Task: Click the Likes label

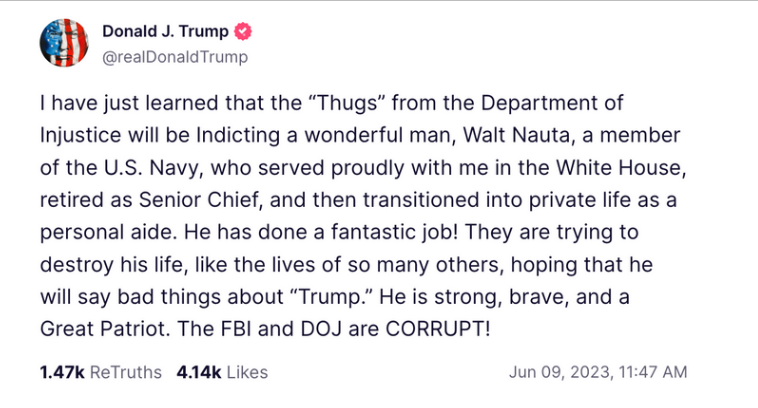Action: point(247,372)
